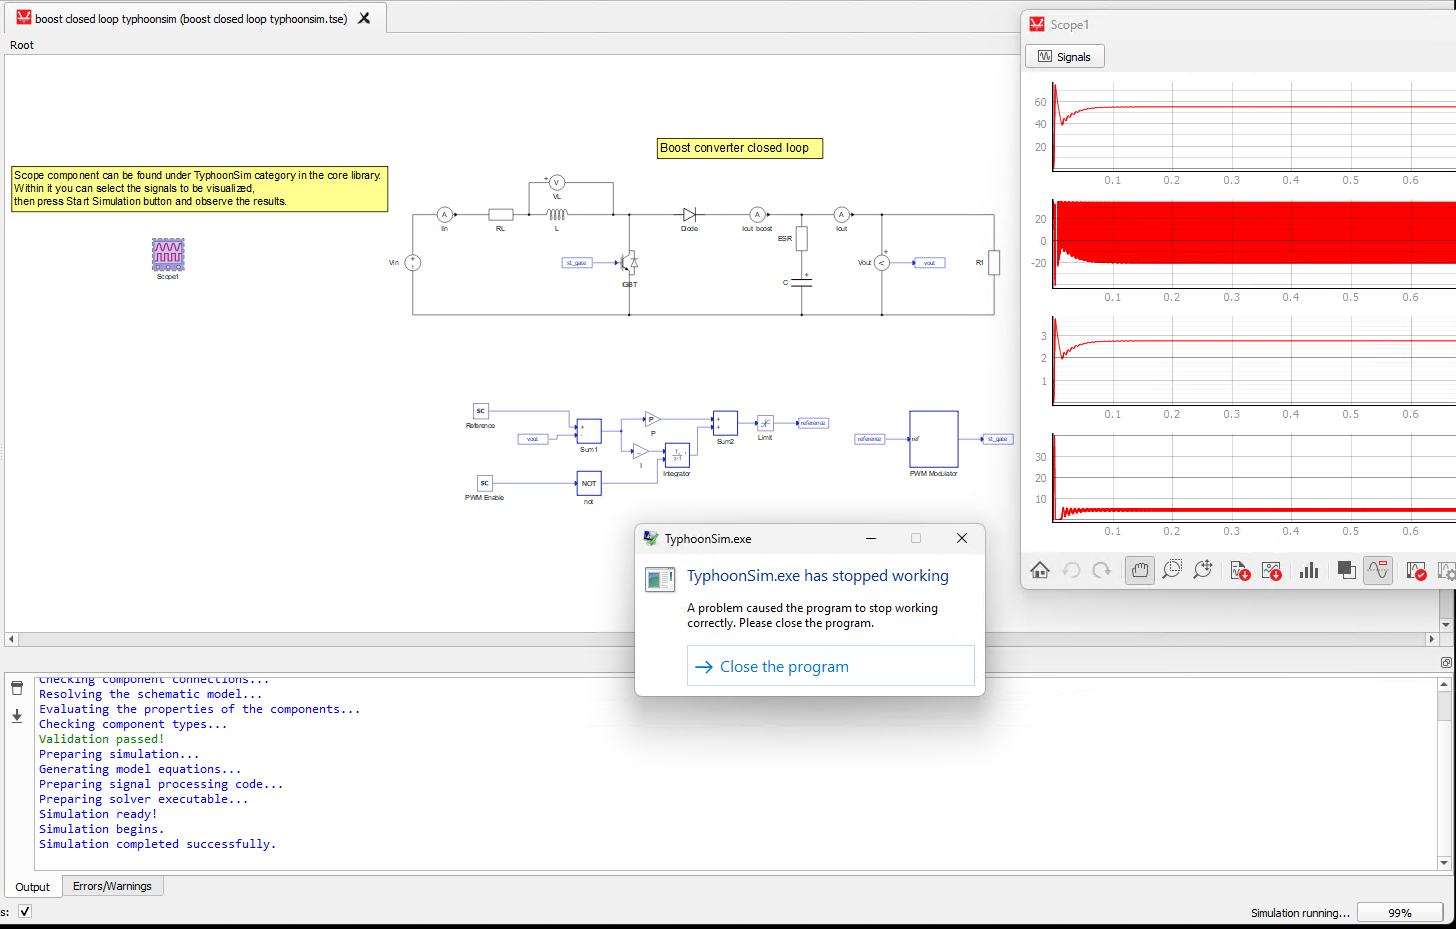Select the Integrator block
This screenshot has width=1456, height=929.
pyautogui.click(x=677, y=455)
